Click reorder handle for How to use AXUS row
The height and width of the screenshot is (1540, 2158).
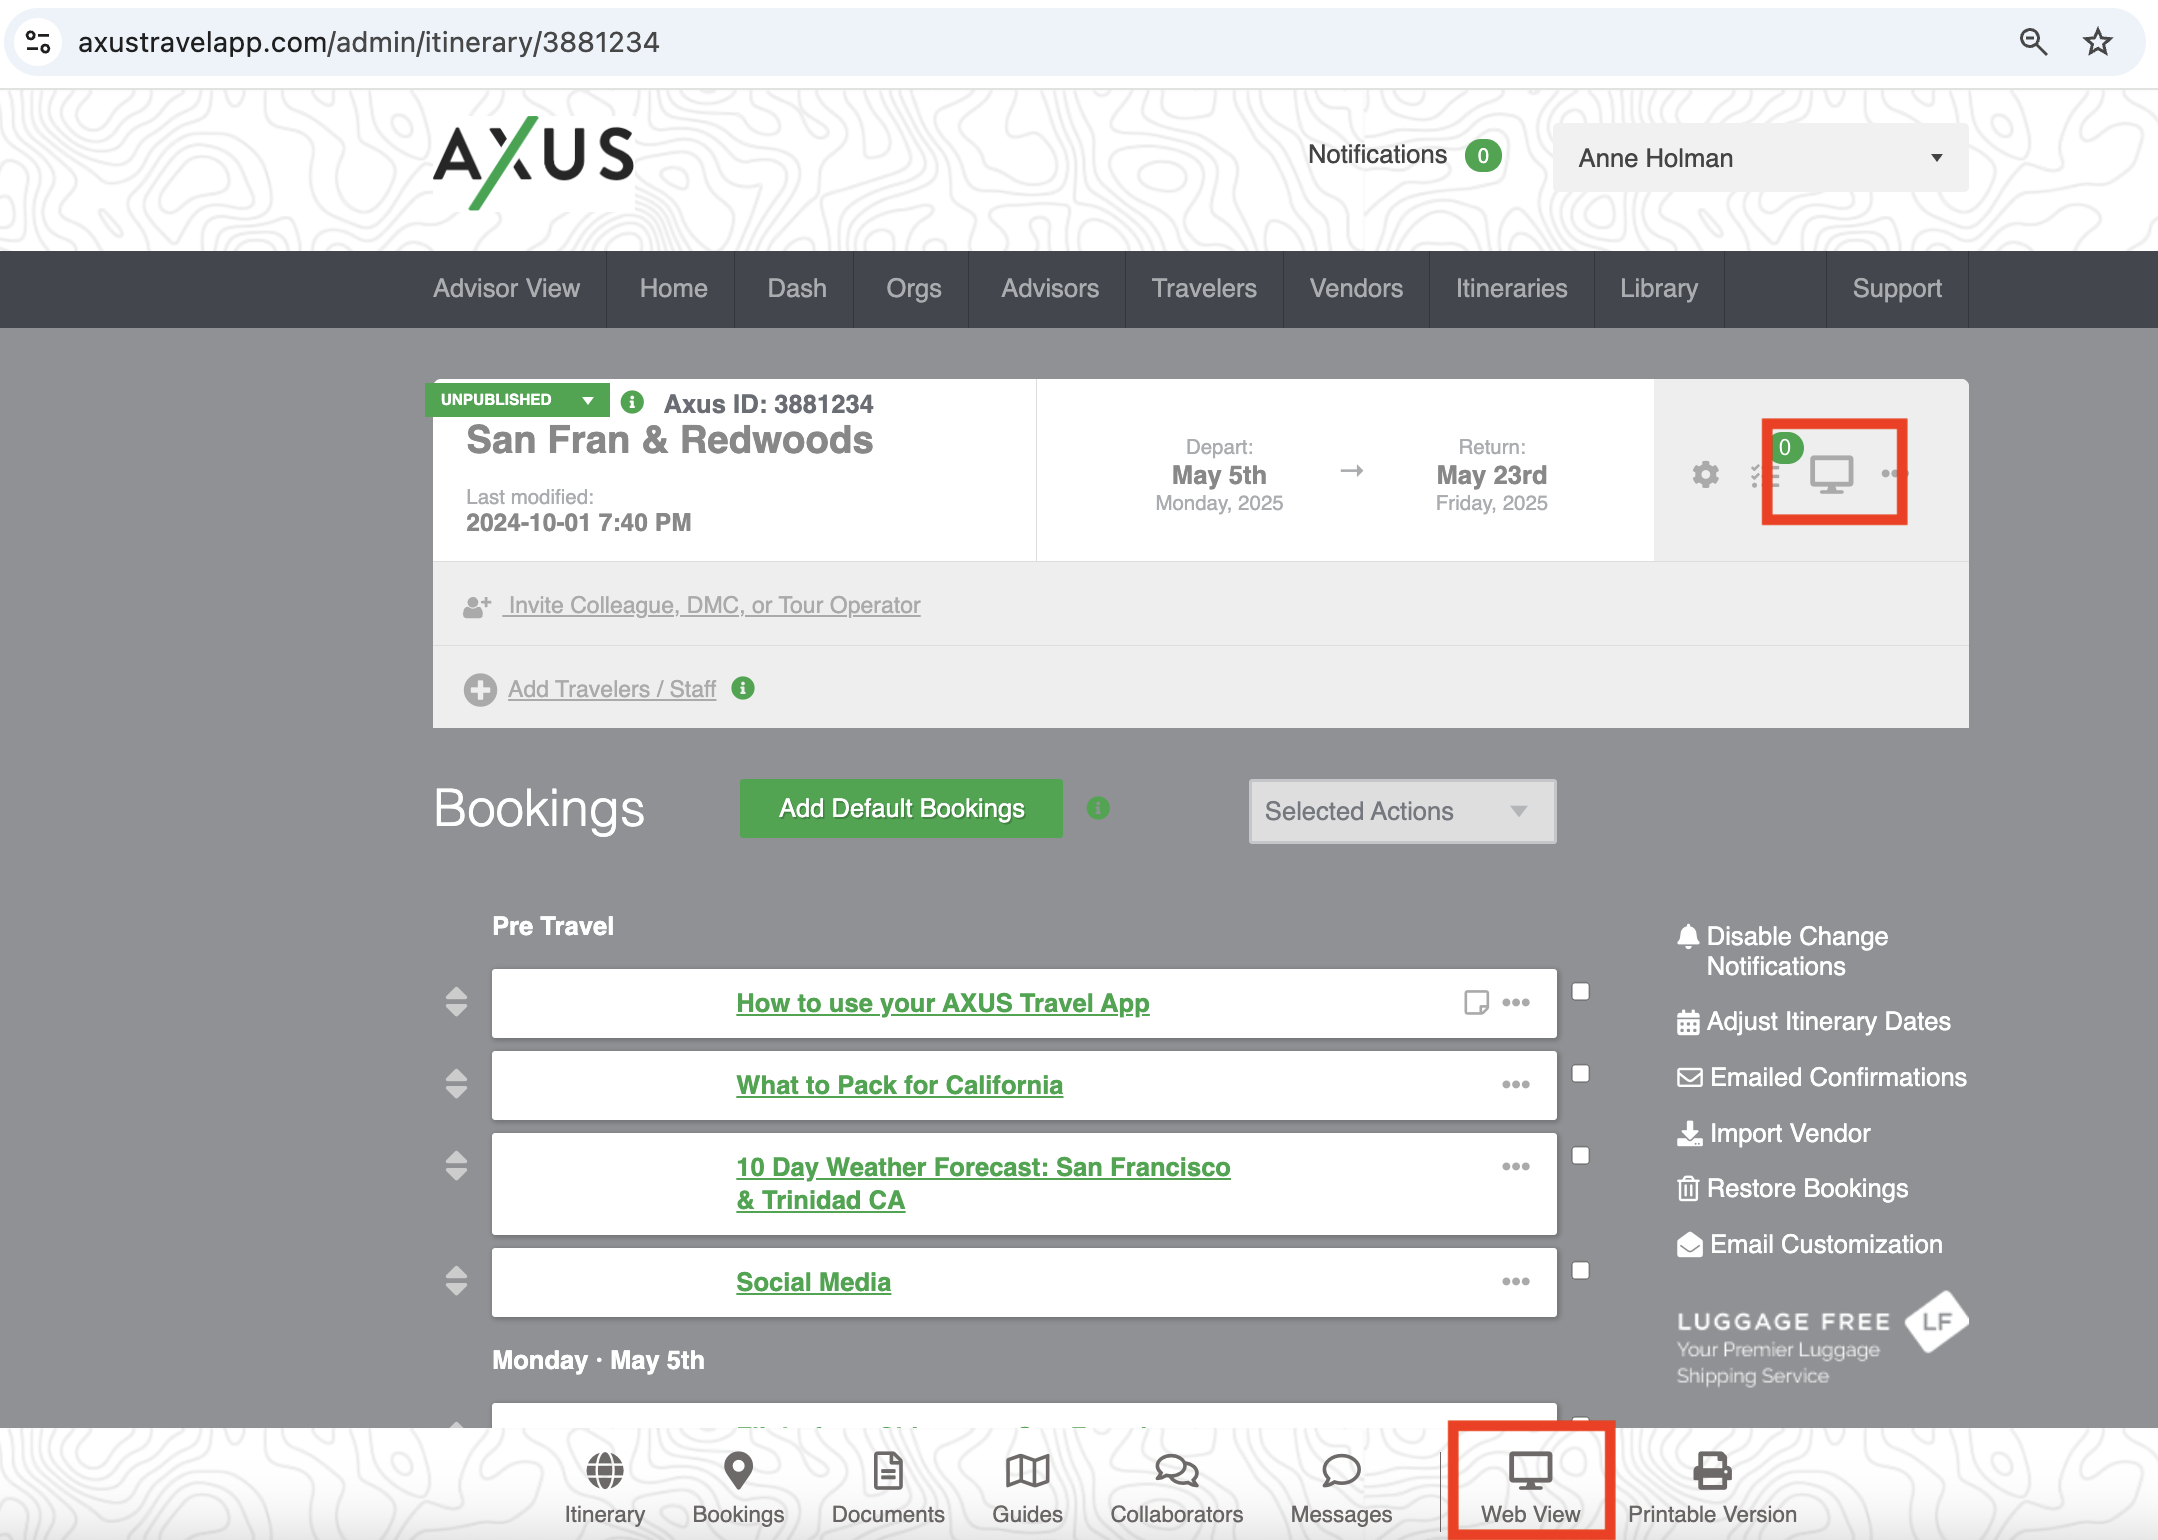point(456,1002)
